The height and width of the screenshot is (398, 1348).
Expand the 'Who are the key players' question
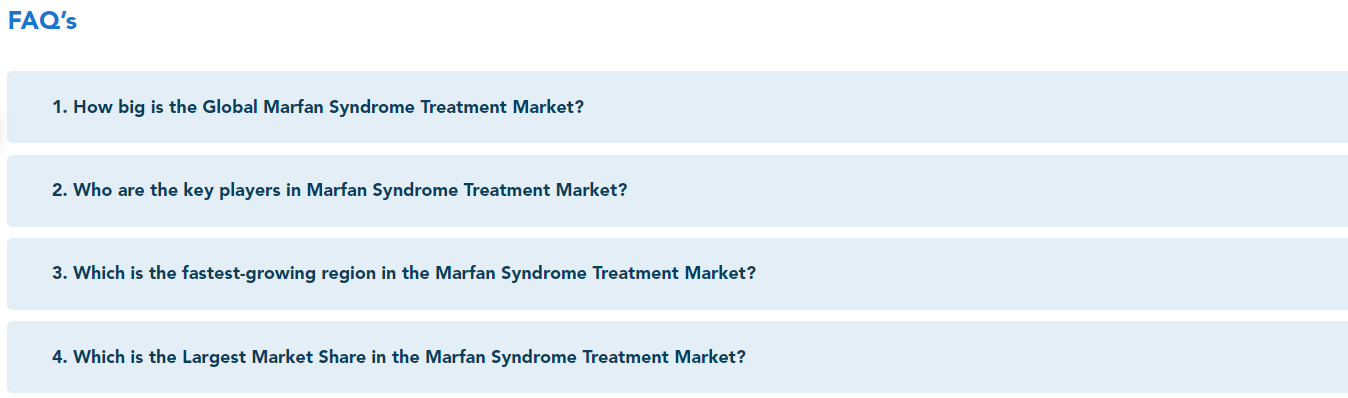point(677,190)
